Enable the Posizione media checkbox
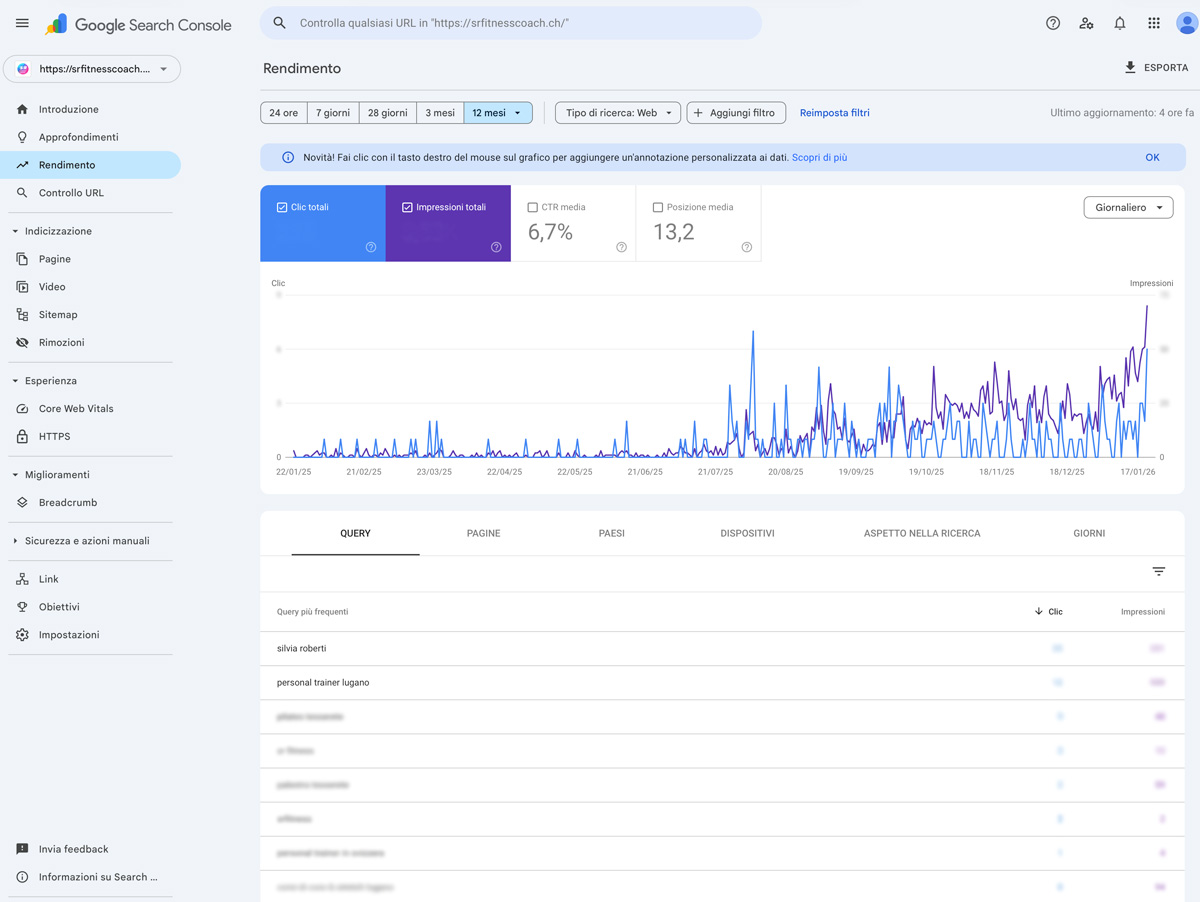The width and height of the screenshot is (1200, 902). pos(657,207)
